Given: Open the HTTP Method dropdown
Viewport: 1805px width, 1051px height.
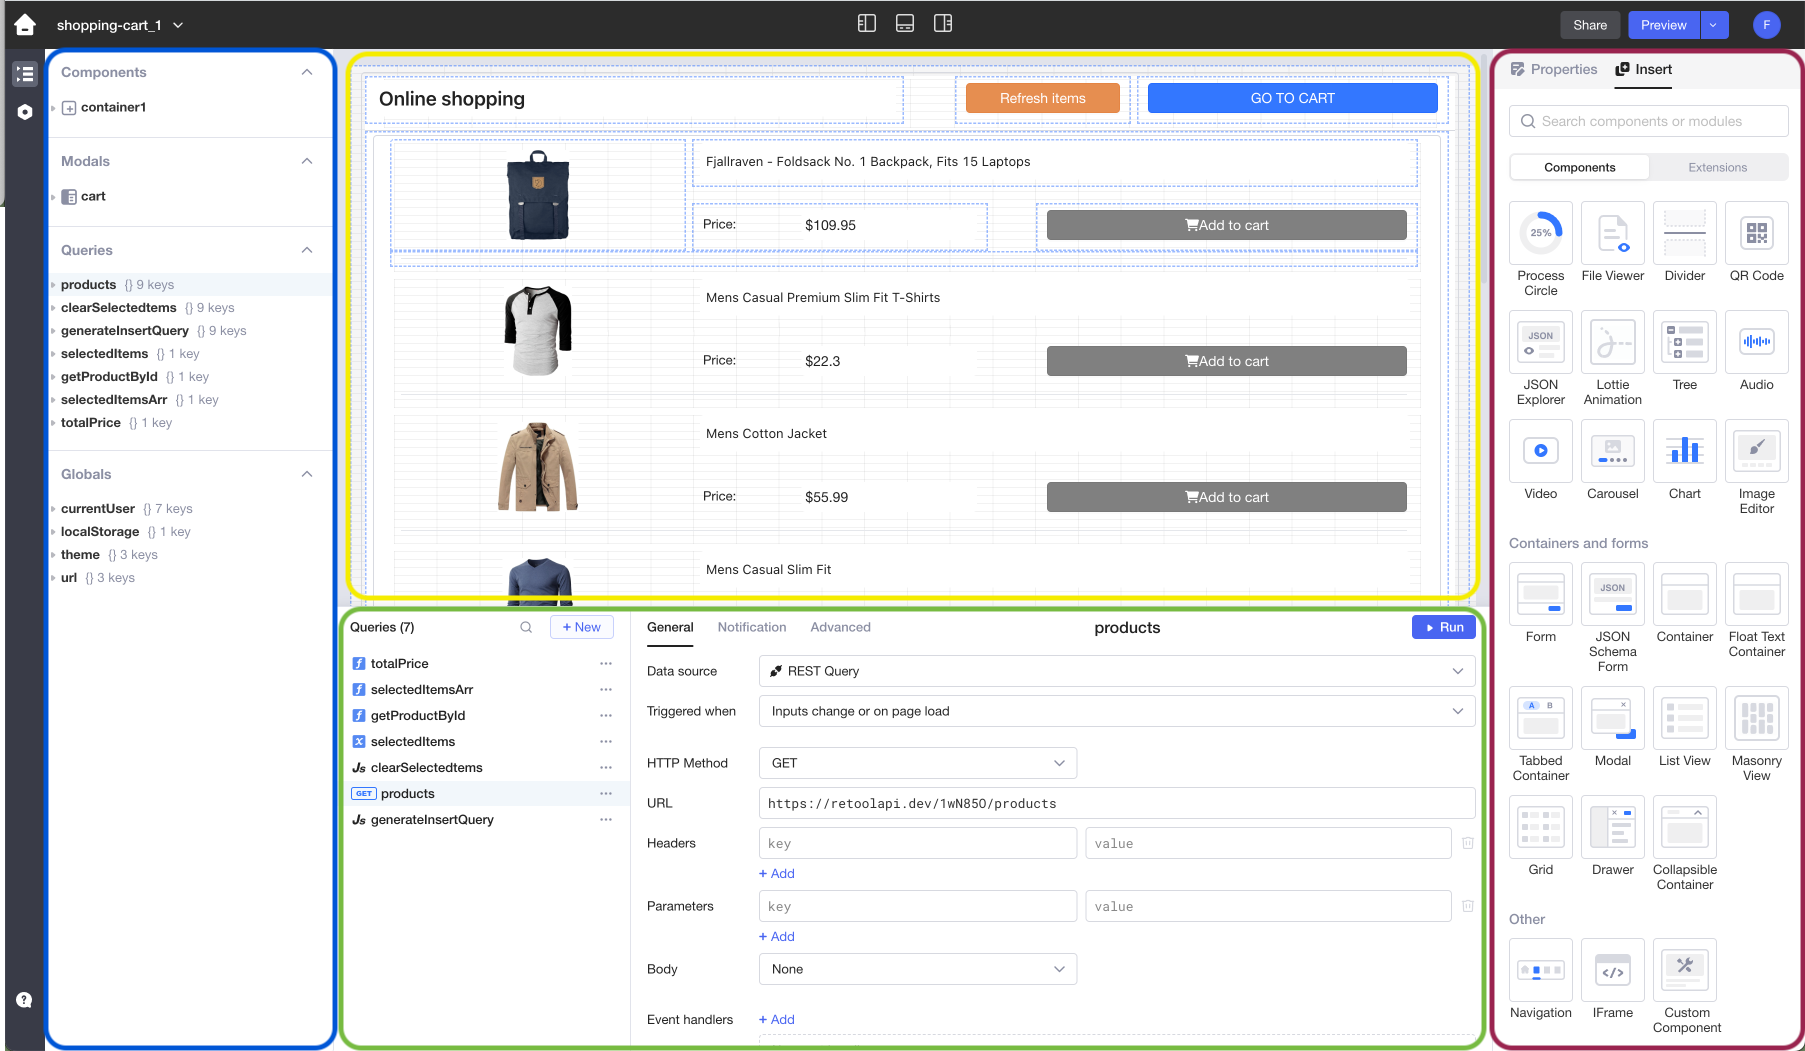Looking at the screenshot, I should click(x=917, y=763).
